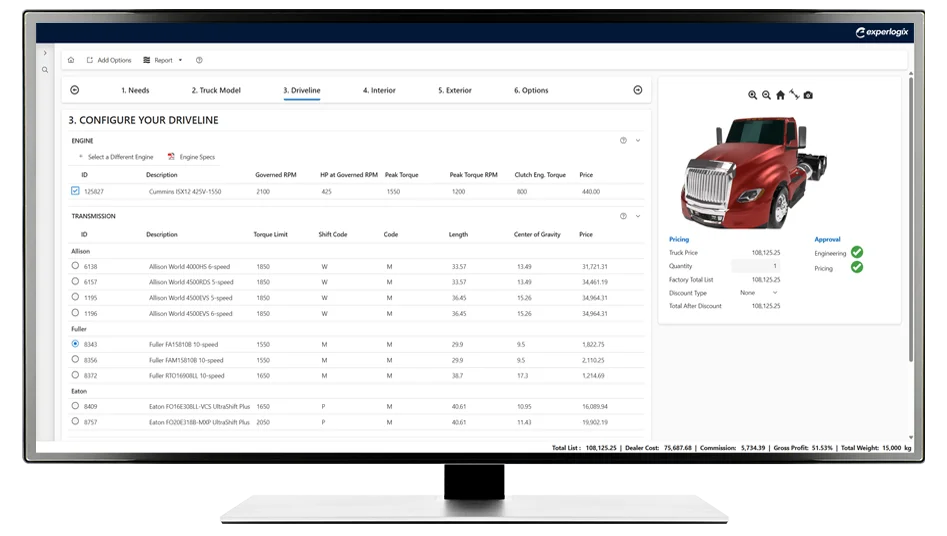Switch to the 6. Options tab
This screenshot has width=947, height=536.
coord(531,90)
